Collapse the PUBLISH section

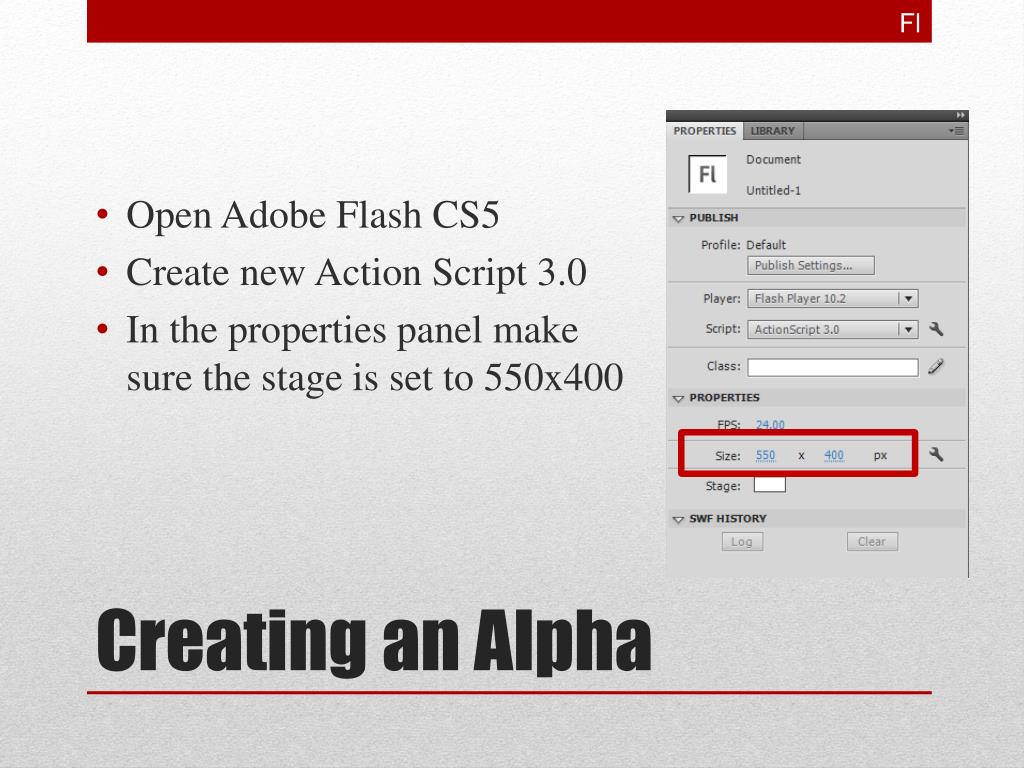point(678,219)
